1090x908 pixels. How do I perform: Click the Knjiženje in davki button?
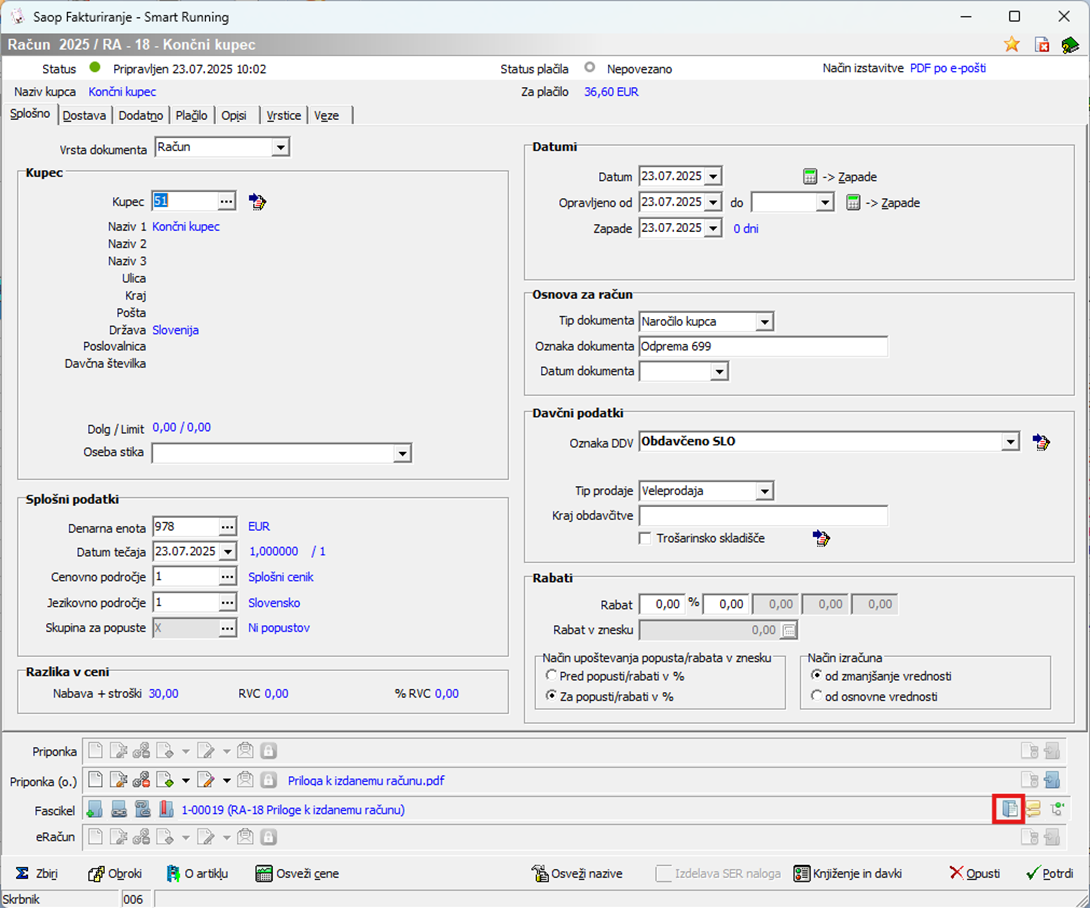point(848,873)
